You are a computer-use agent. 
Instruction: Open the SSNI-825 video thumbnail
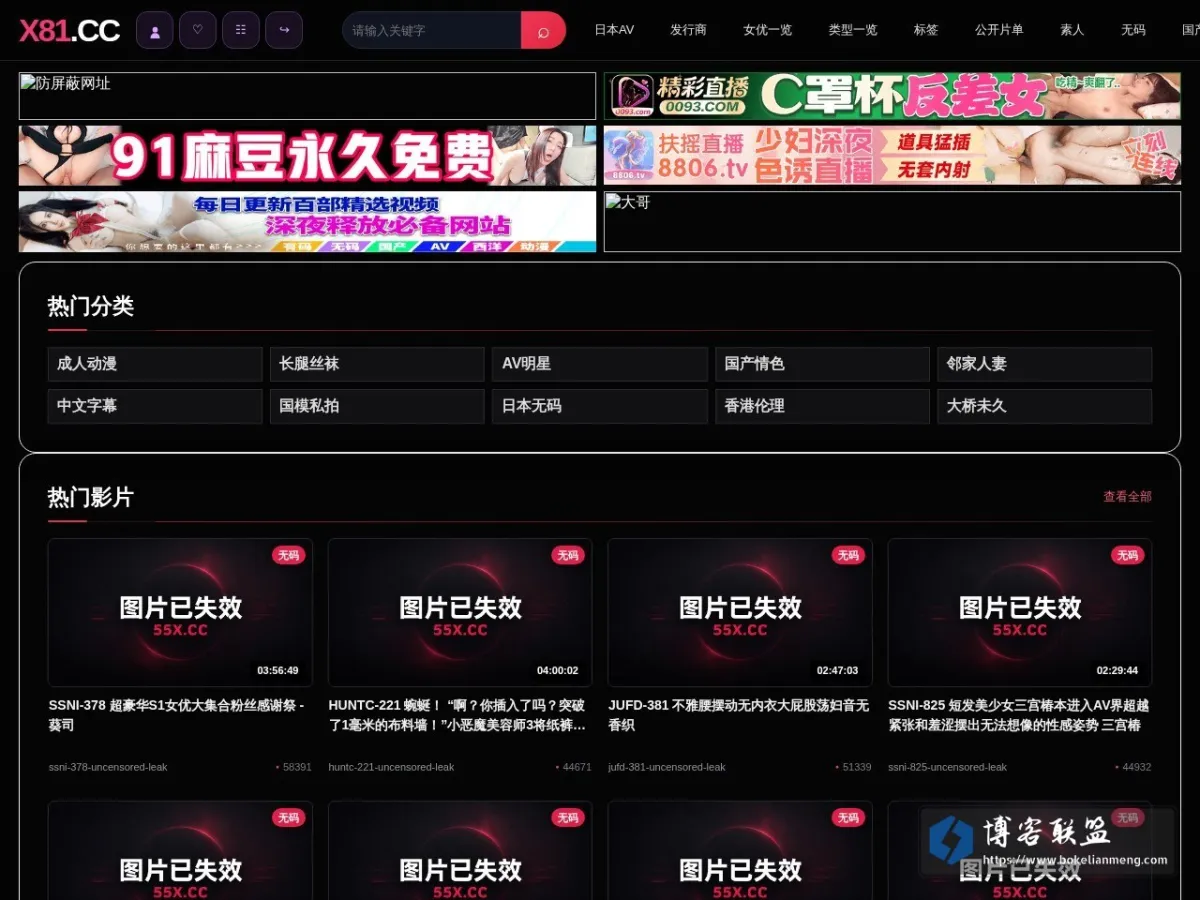(x=1020, y=612)
